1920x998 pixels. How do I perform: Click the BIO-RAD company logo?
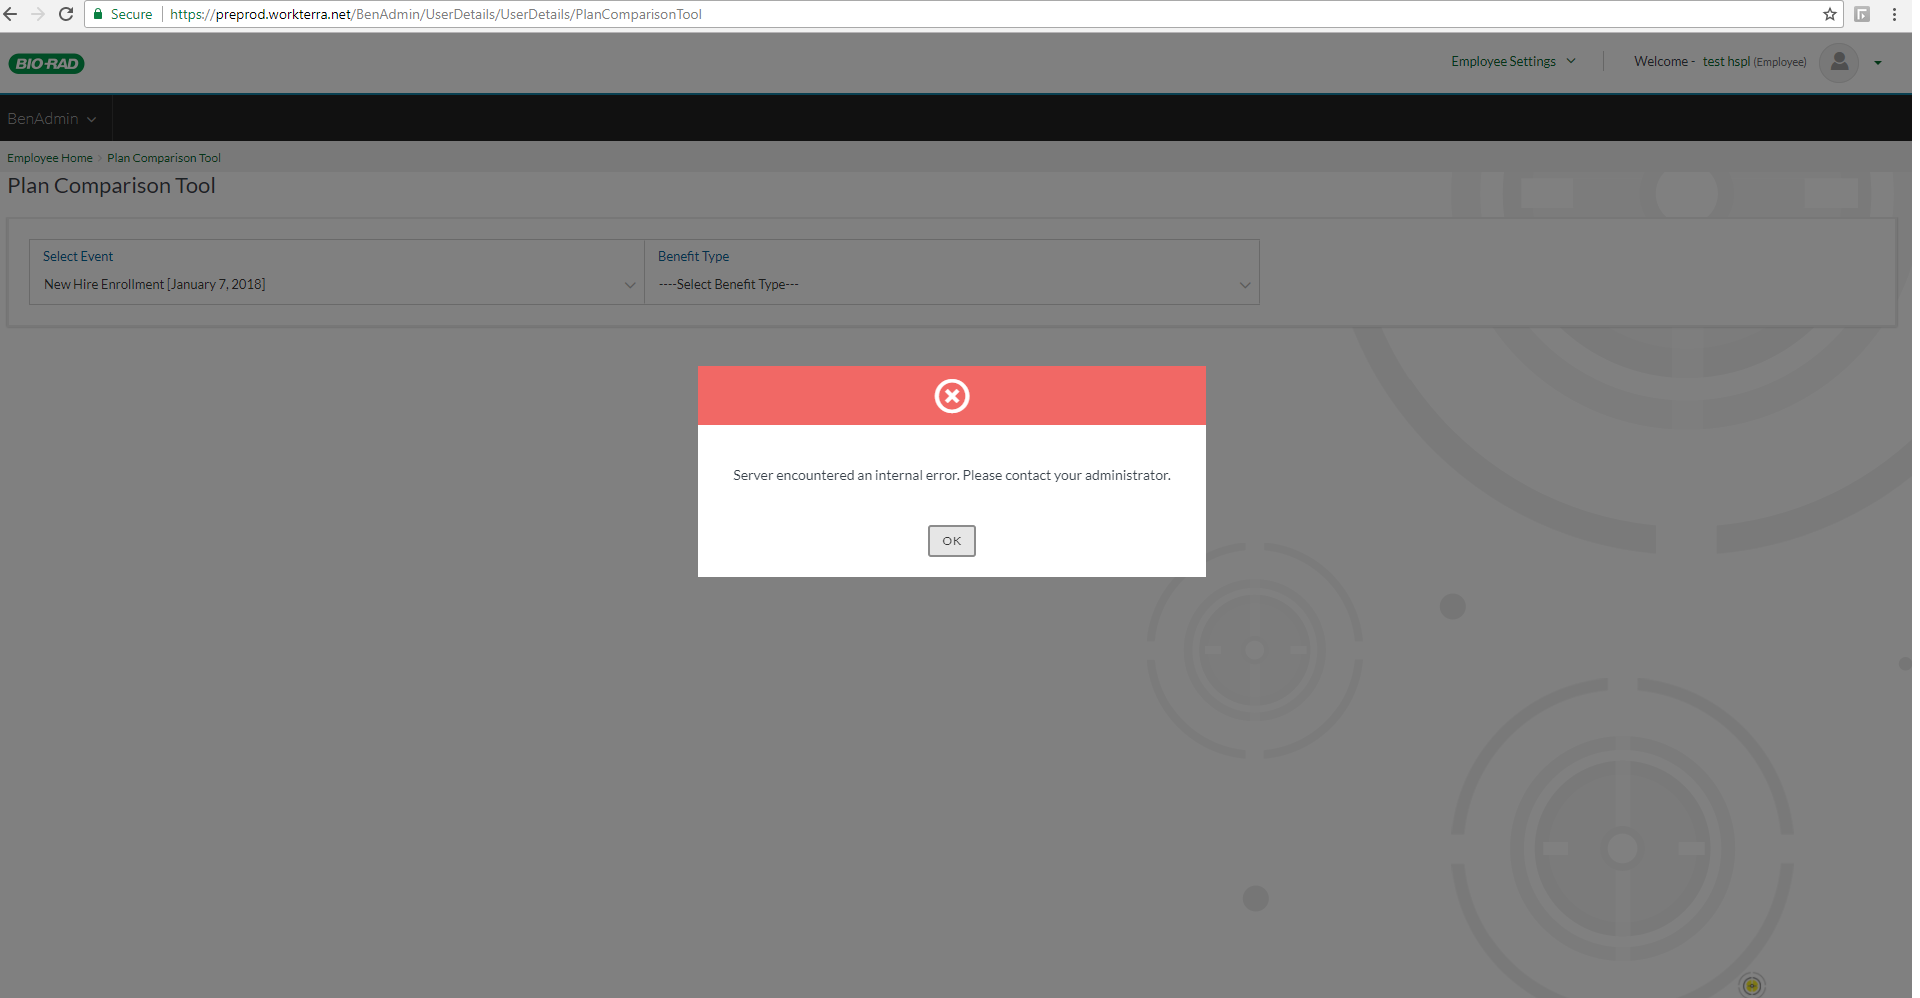click(46, 62)
